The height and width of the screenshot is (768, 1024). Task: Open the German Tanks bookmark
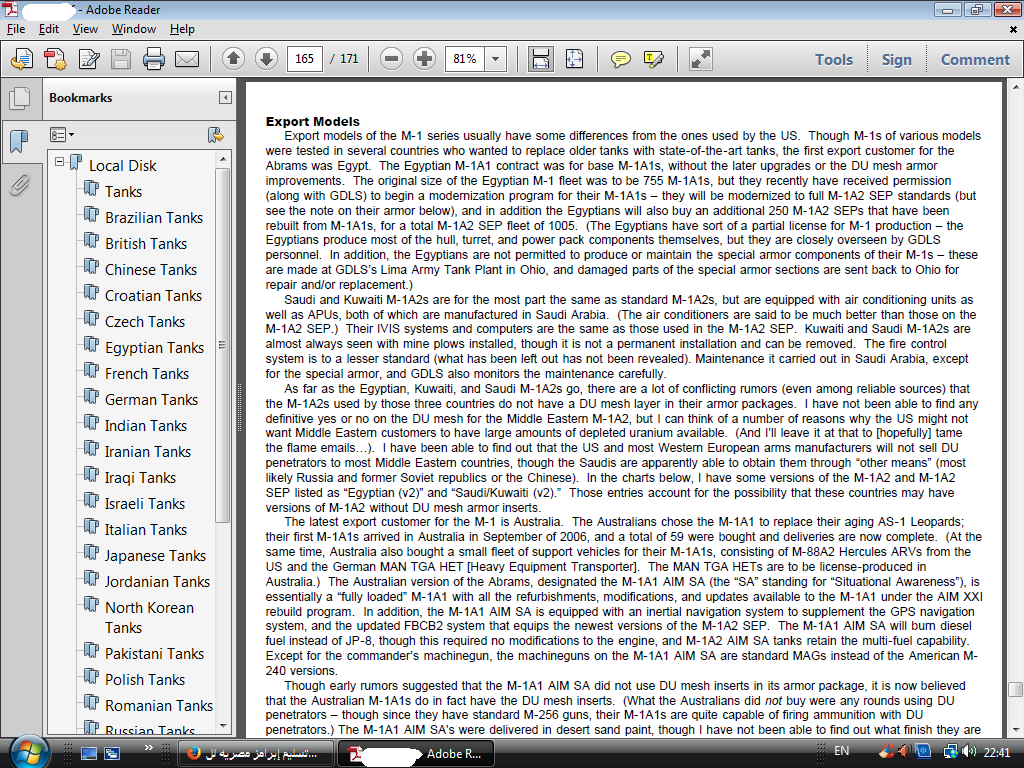(151, 400)
